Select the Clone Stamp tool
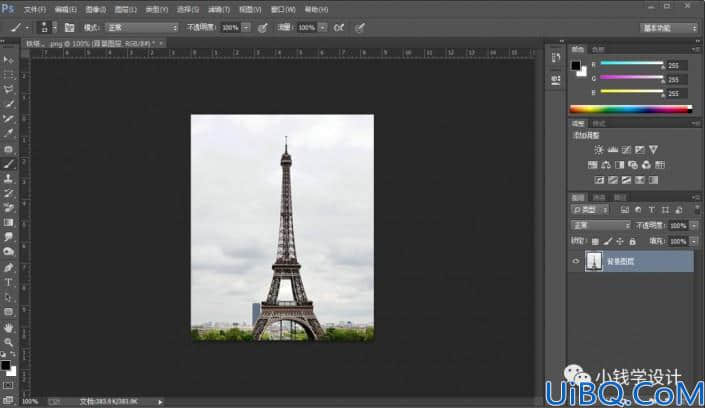The width and height of the screenshot is (705, 408). [x=8, y=178]
